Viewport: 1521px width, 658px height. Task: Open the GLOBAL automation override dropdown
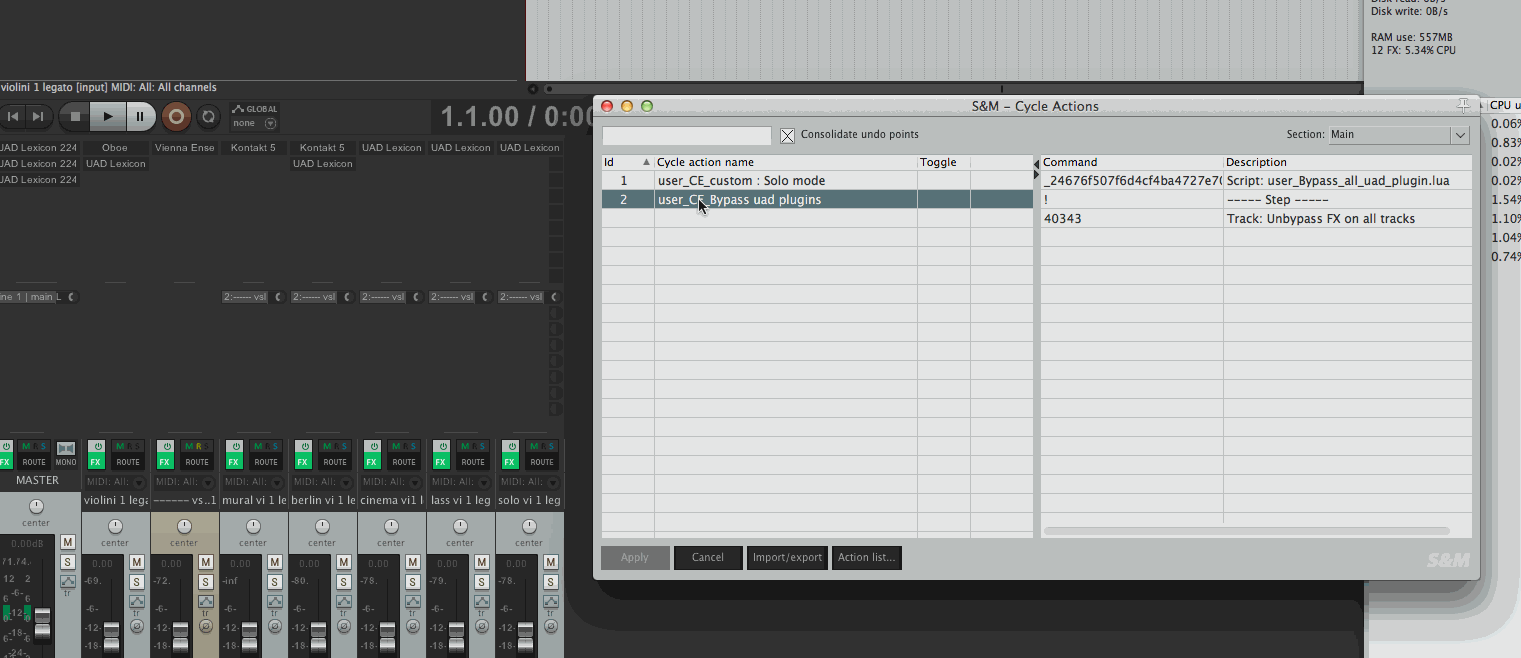pyautogui.click(x=254, y=116)
